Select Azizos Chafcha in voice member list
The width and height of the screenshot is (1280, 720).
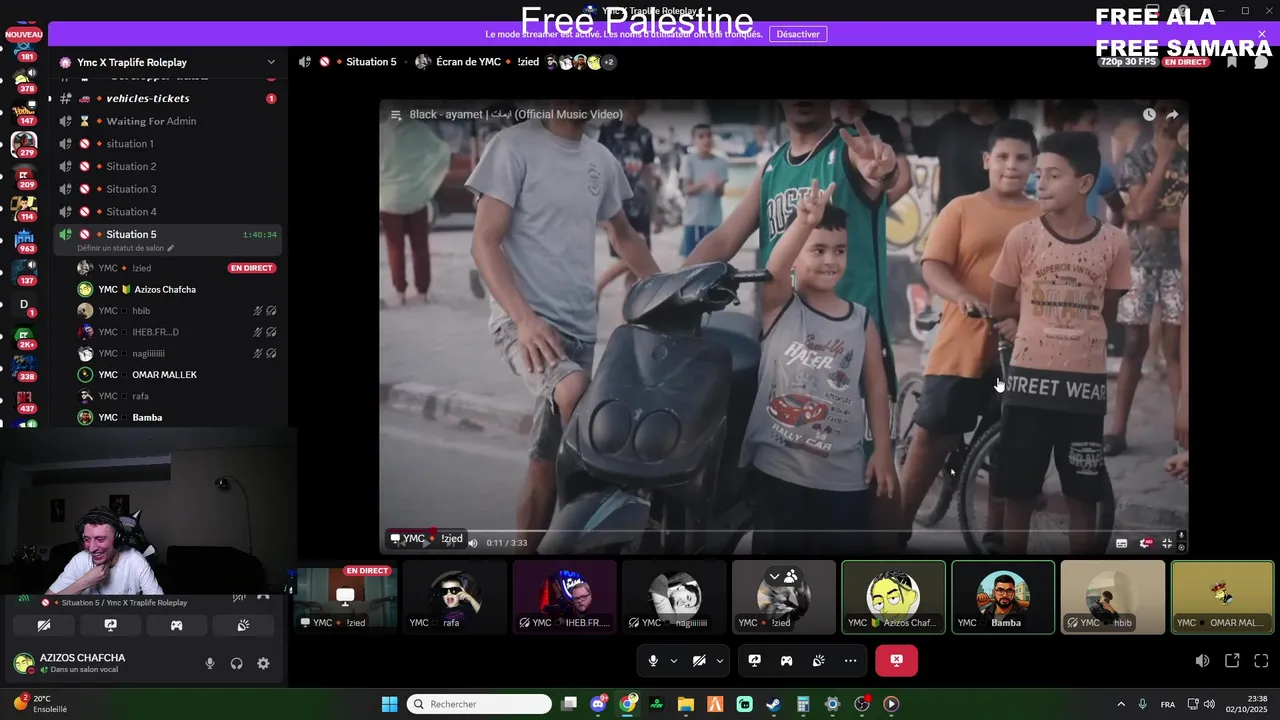[176, 289]
